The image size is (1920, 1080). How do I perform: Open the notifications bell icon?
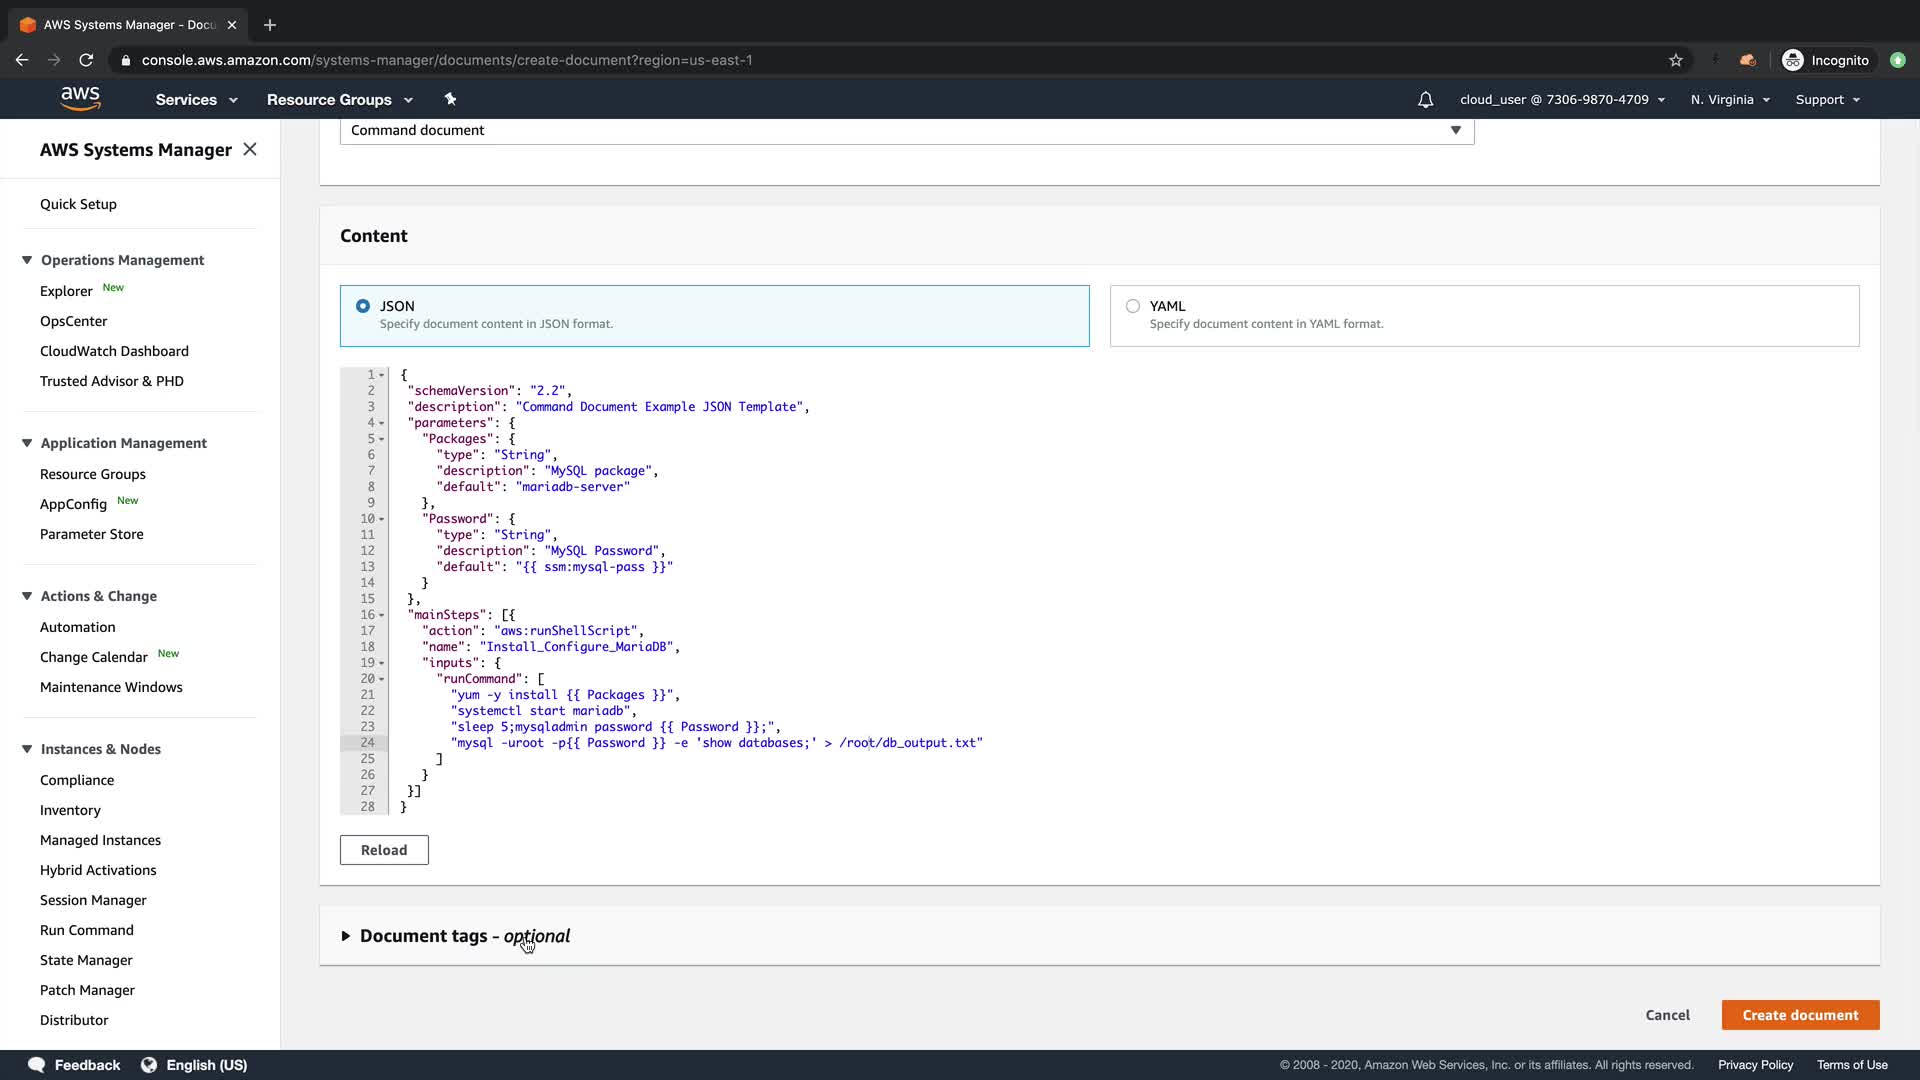tap(1425, 100)
